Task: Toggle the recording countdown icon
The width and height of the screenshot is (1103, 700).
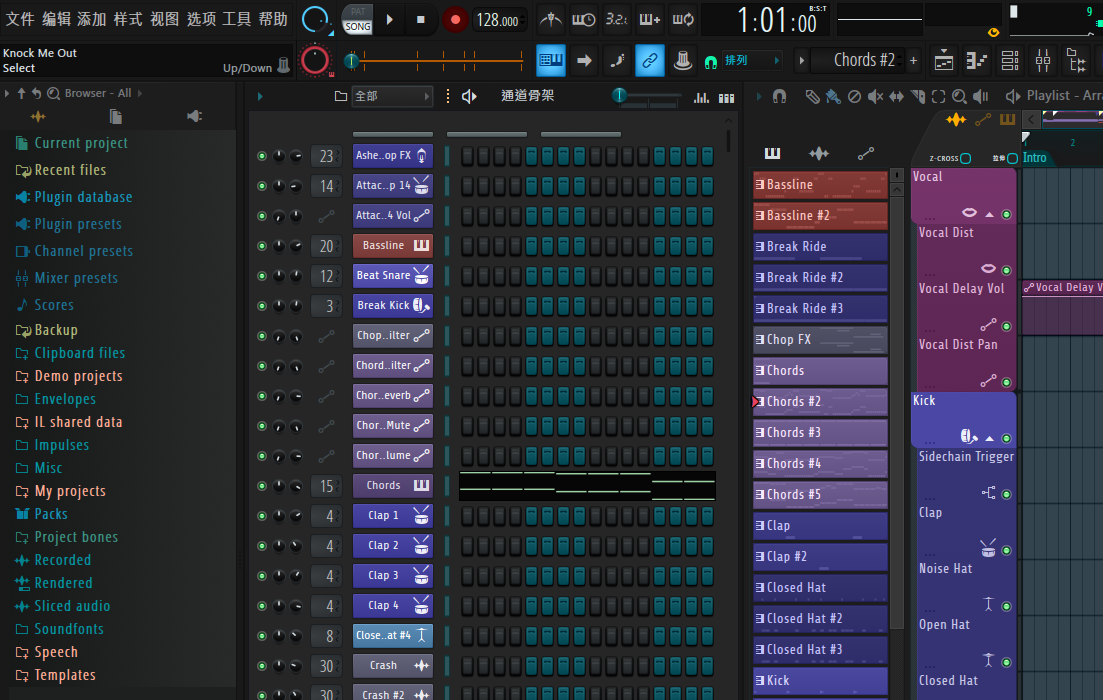Action: 616,20
